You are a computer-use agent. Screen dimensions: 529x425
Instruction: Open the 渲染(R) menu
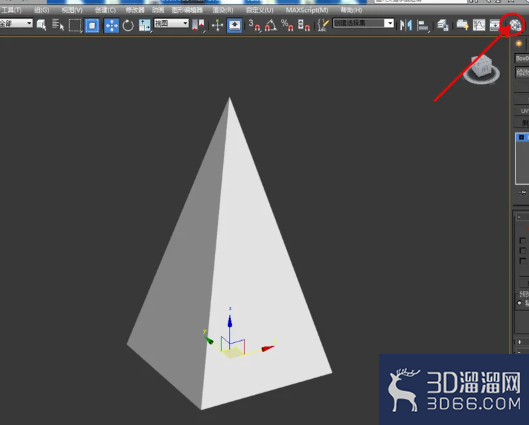[x=223, y=10]
